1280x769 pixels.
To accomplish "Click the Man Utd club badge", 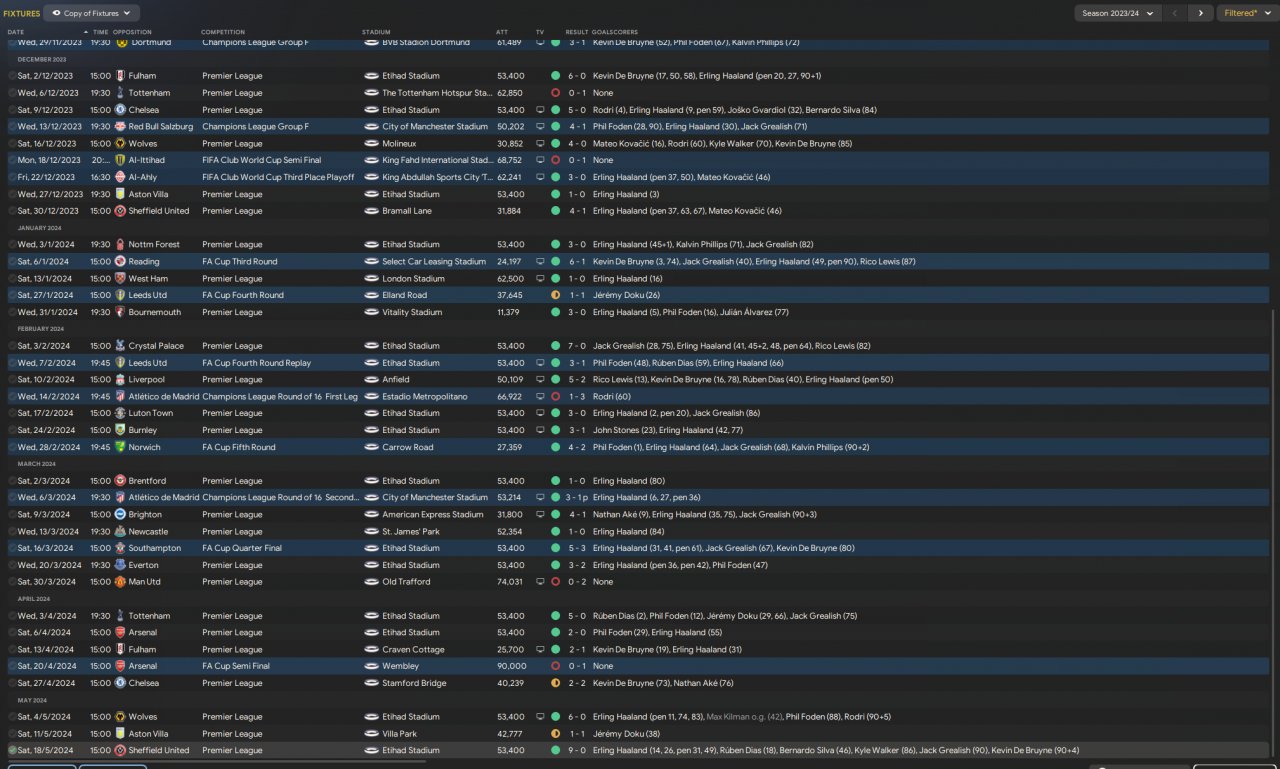I will (x=121, y=582).
